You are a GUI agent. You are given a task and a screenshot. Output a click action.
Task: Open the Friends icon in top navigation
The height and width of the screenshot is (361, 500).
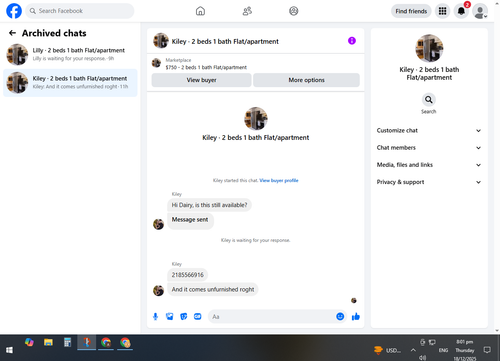pos(247,11)
